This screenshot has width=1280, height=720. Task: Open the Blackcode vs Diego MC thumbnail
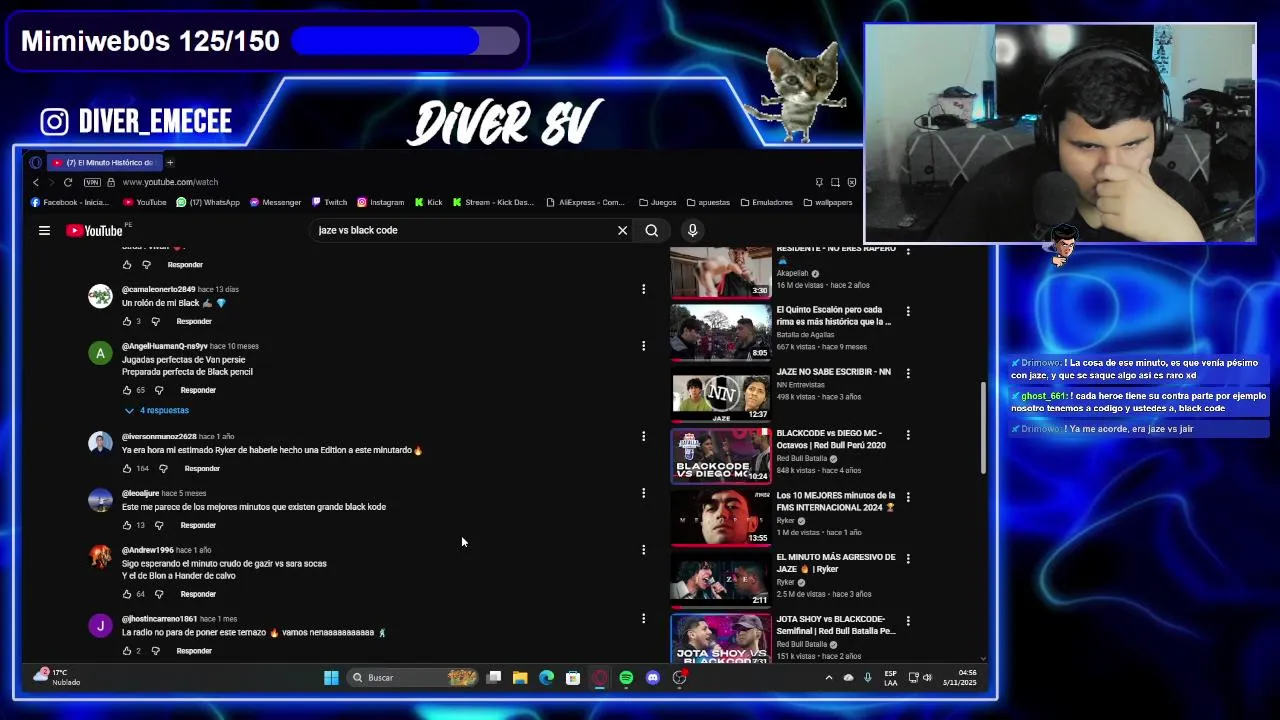click(x=721, y=458)
